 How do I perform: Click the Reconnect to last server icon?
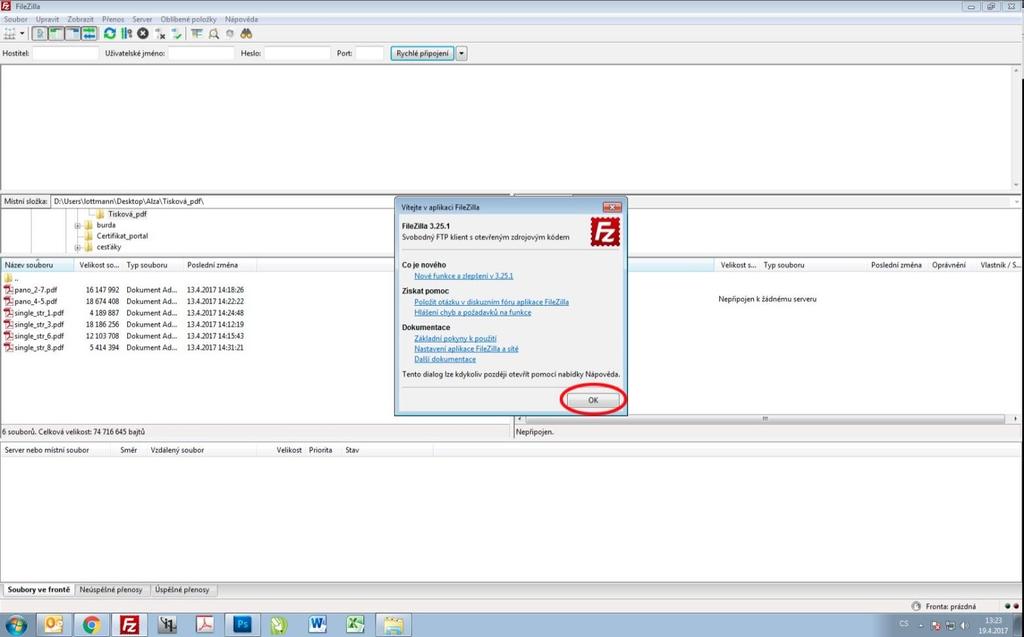(x=176, y=33)
